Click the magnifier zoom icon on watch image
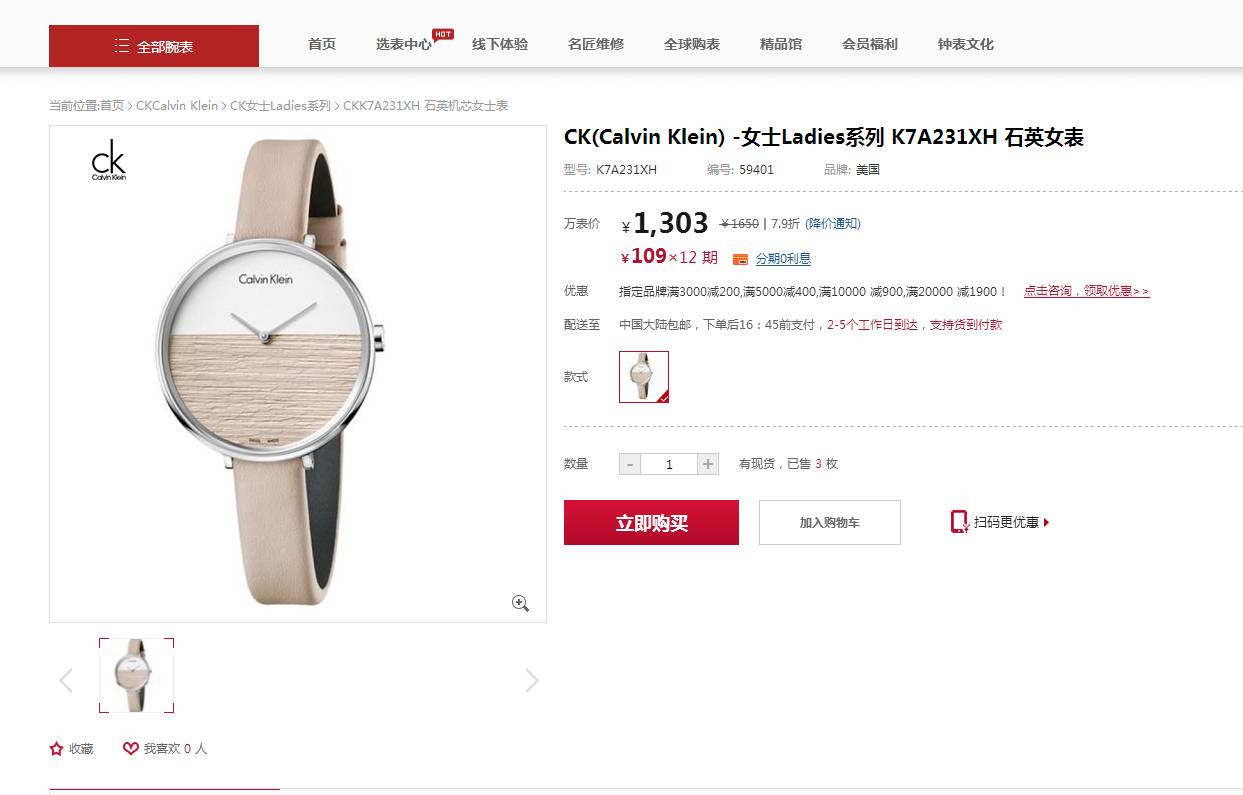This screenshot has height=795, width=1243. pos(520,603)
